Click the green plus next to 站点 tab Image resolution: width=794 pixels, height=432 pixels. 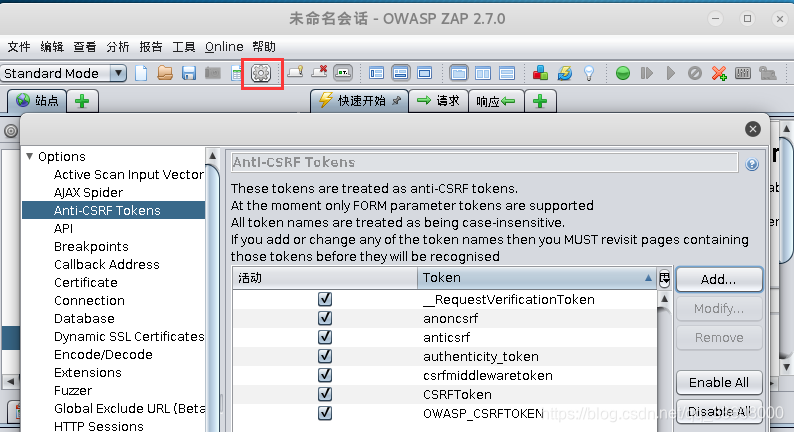[x=82, y=101]
